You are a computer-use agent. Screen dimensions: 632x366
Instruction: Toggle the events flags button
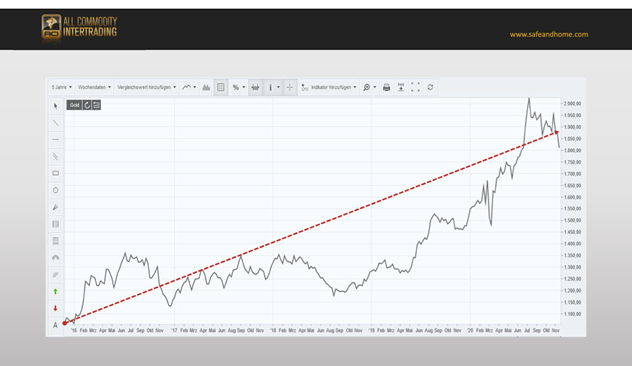(x=256, y=87)
